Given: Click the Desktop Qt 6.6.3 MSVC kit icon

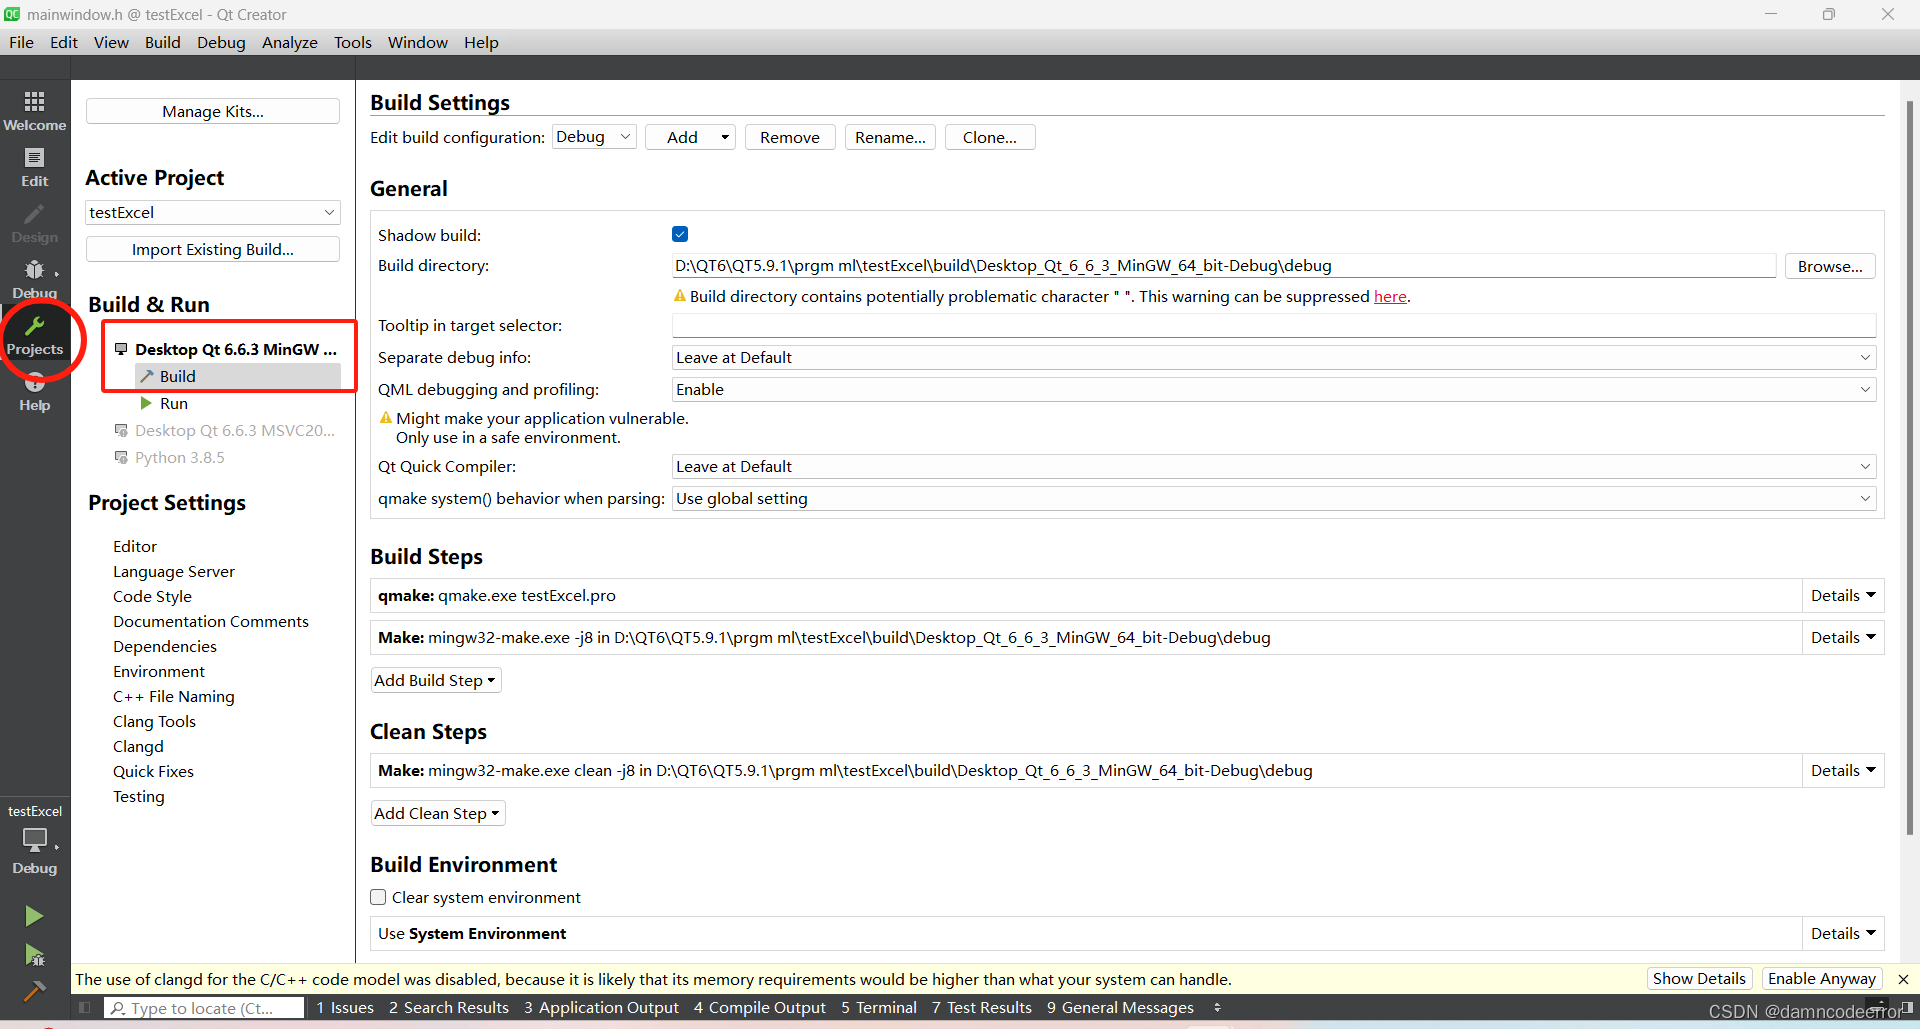Looking at the screenshot, I should 121,430.
